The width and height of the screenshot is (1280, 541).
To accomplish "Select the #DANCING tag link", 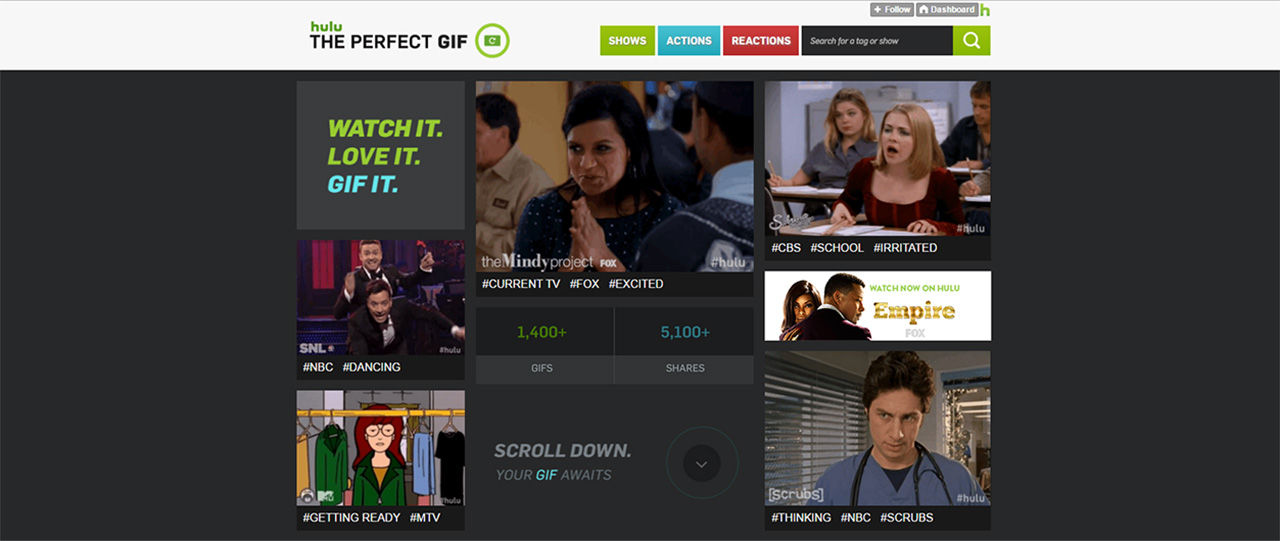I will 372,367.
